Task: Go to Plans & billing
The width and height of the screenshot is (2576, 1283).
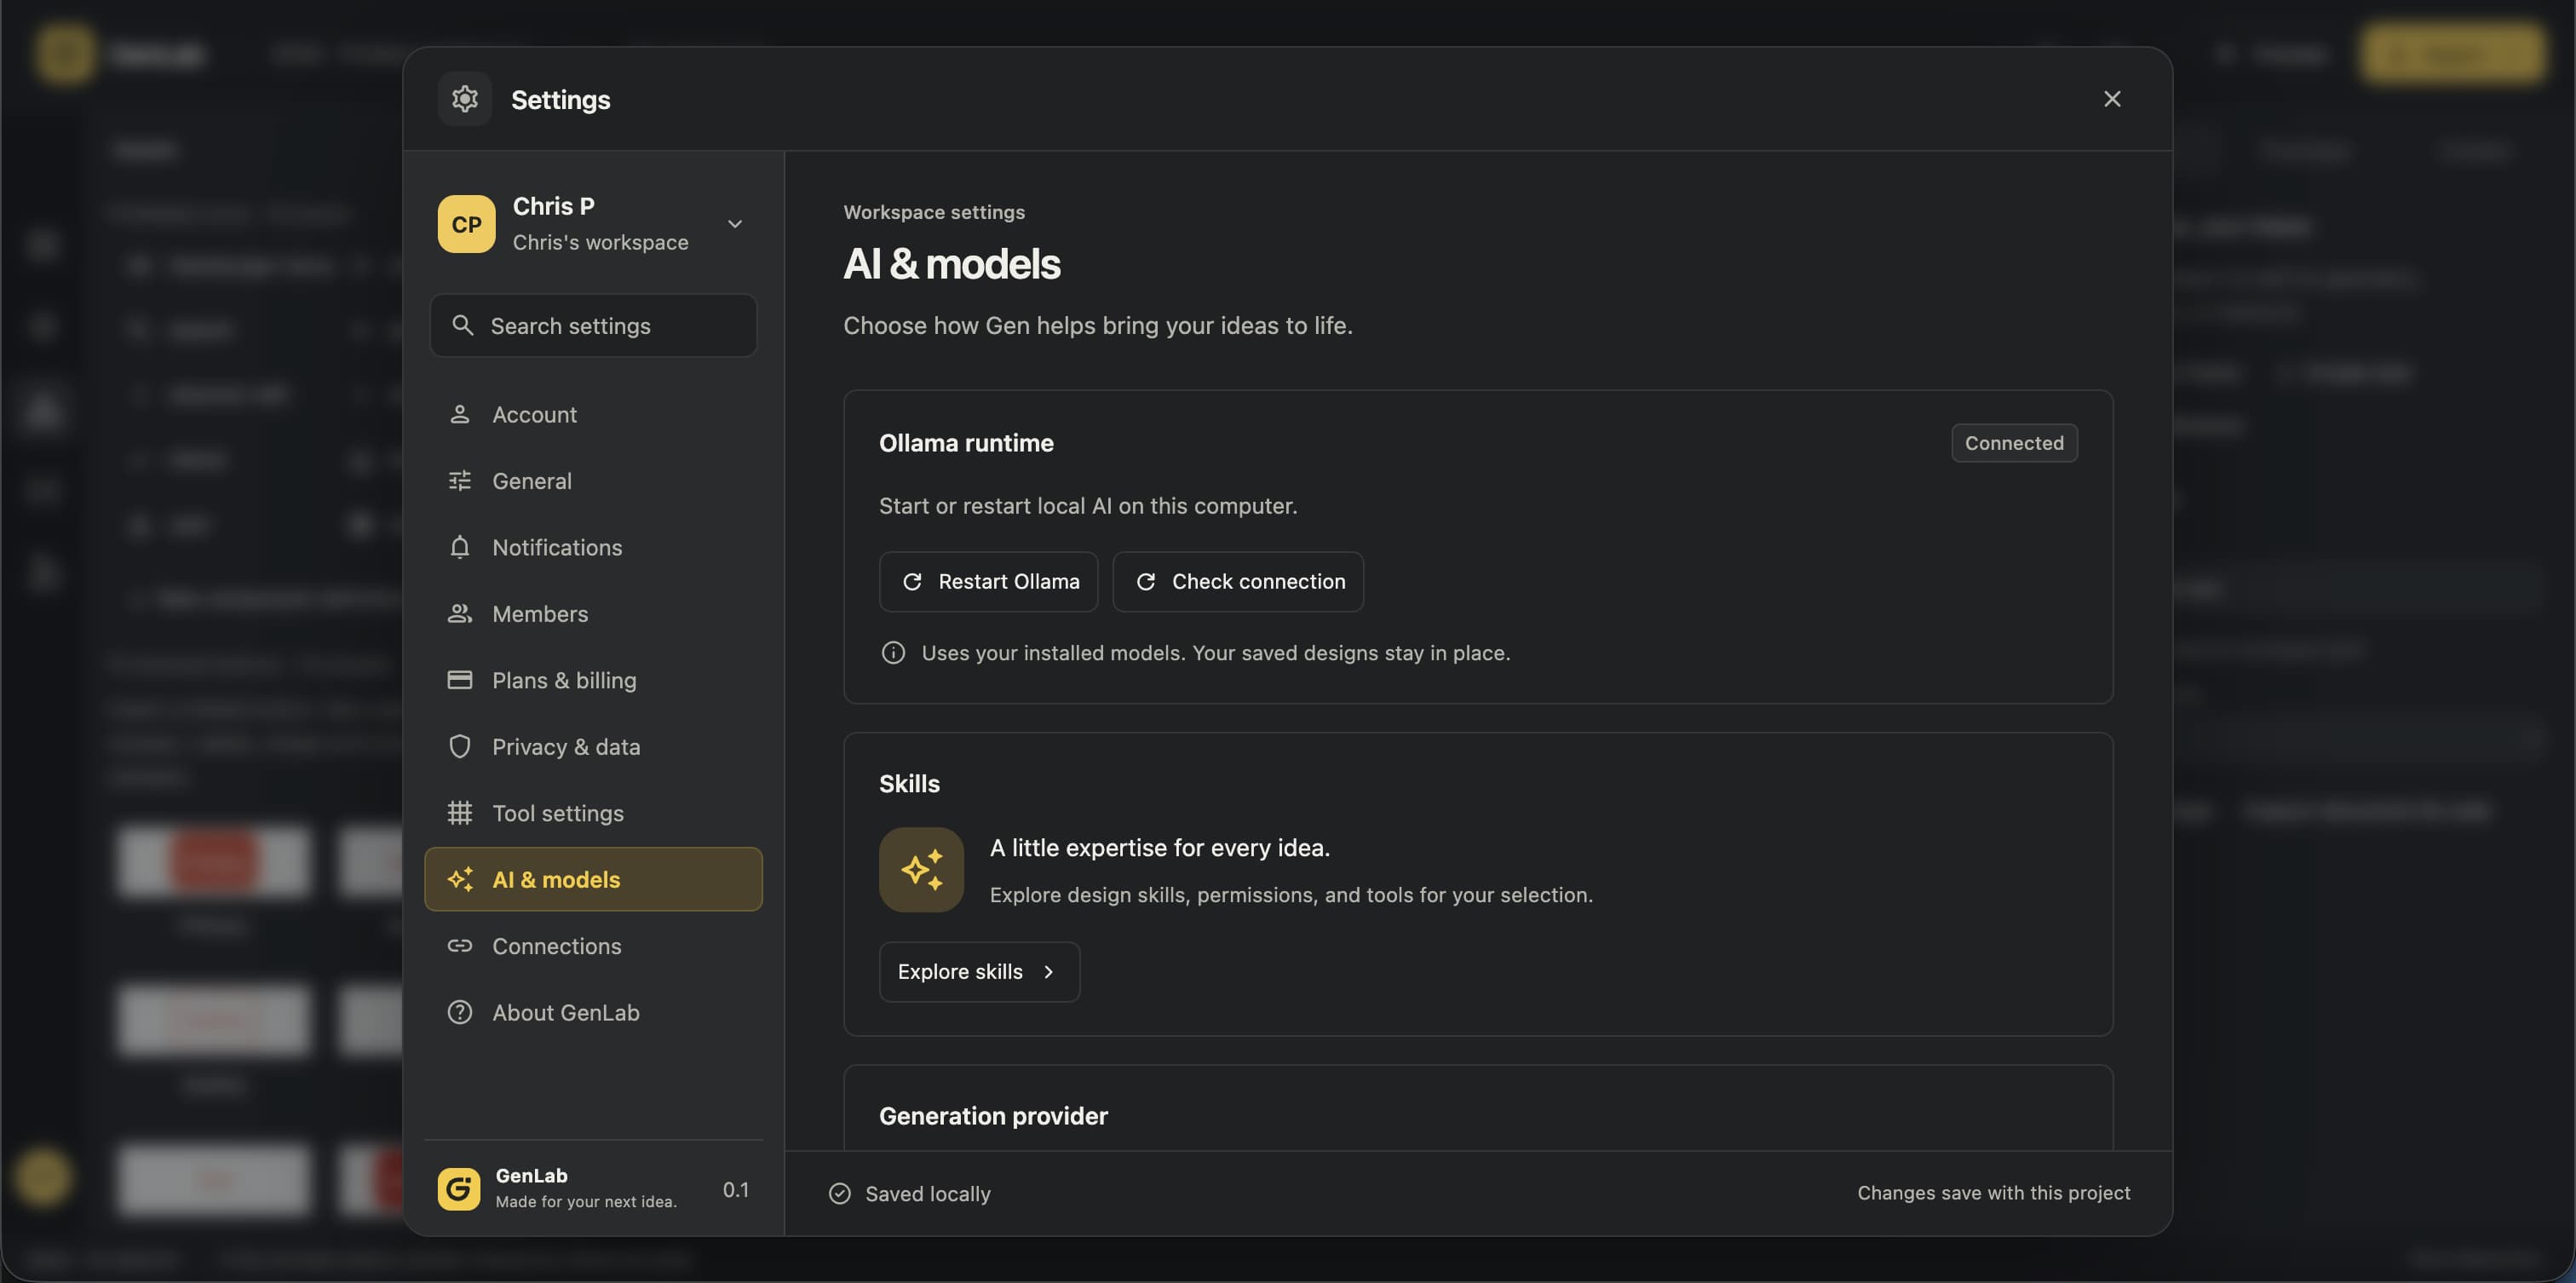Action: coord(593,680)
